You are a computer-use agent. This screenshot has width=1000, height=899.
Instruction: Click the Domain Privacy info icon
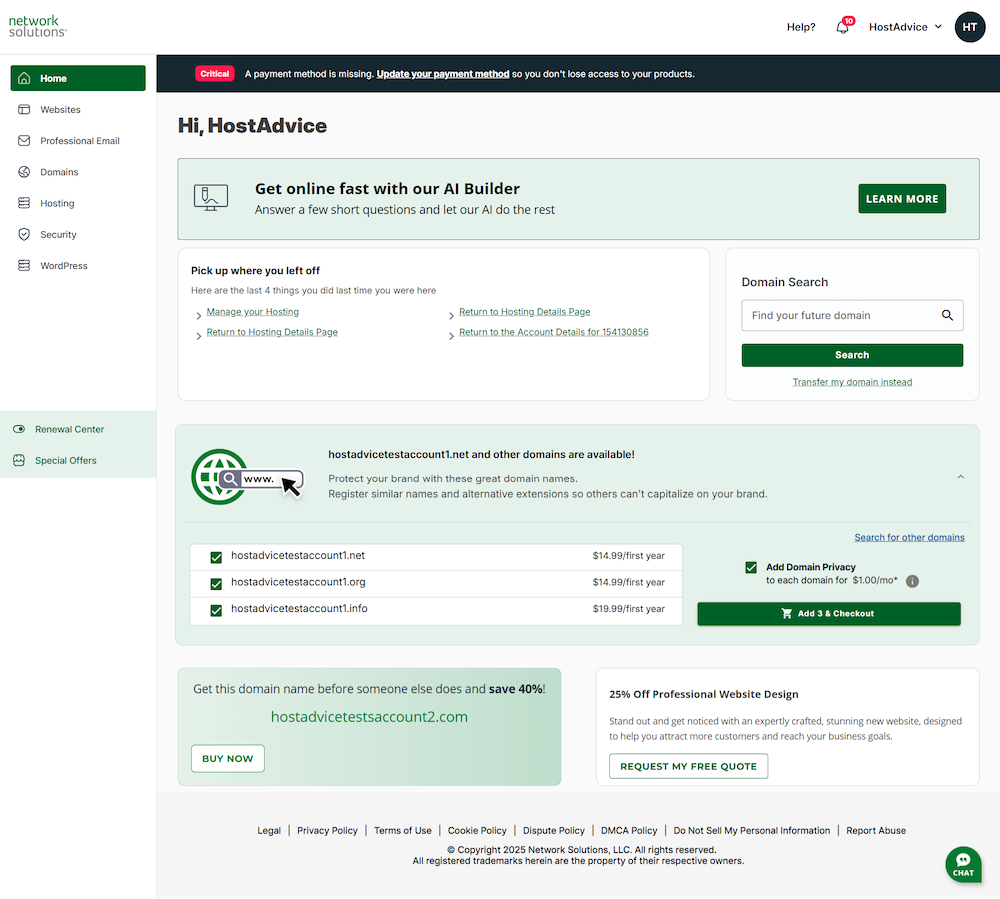tap(912, 581)
